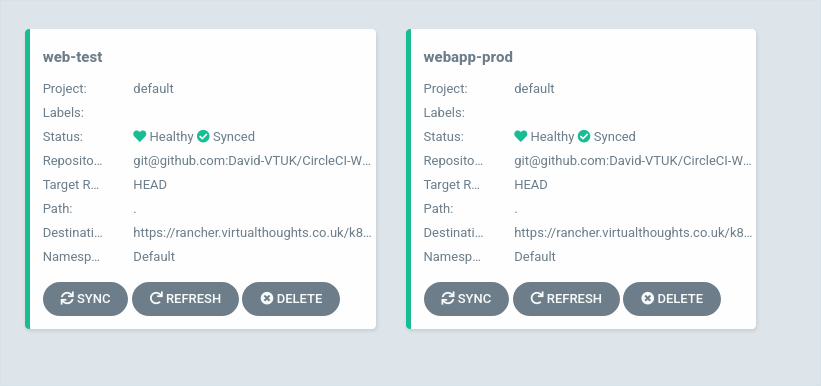Click the Synced checkmark icon on webapp-prod
This screenshot has height=386, width=821.
pos(584,137)
